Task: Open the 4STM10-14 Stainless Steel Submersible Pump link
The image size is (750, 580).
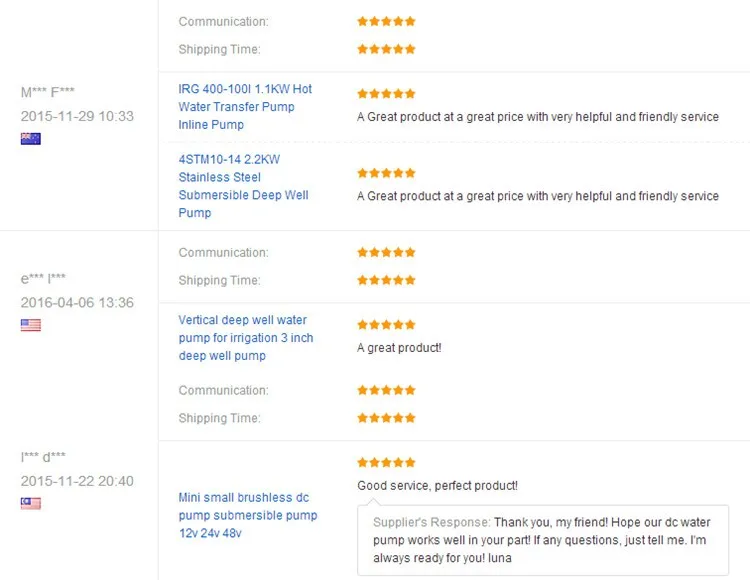Action: (x=245, y=186)
